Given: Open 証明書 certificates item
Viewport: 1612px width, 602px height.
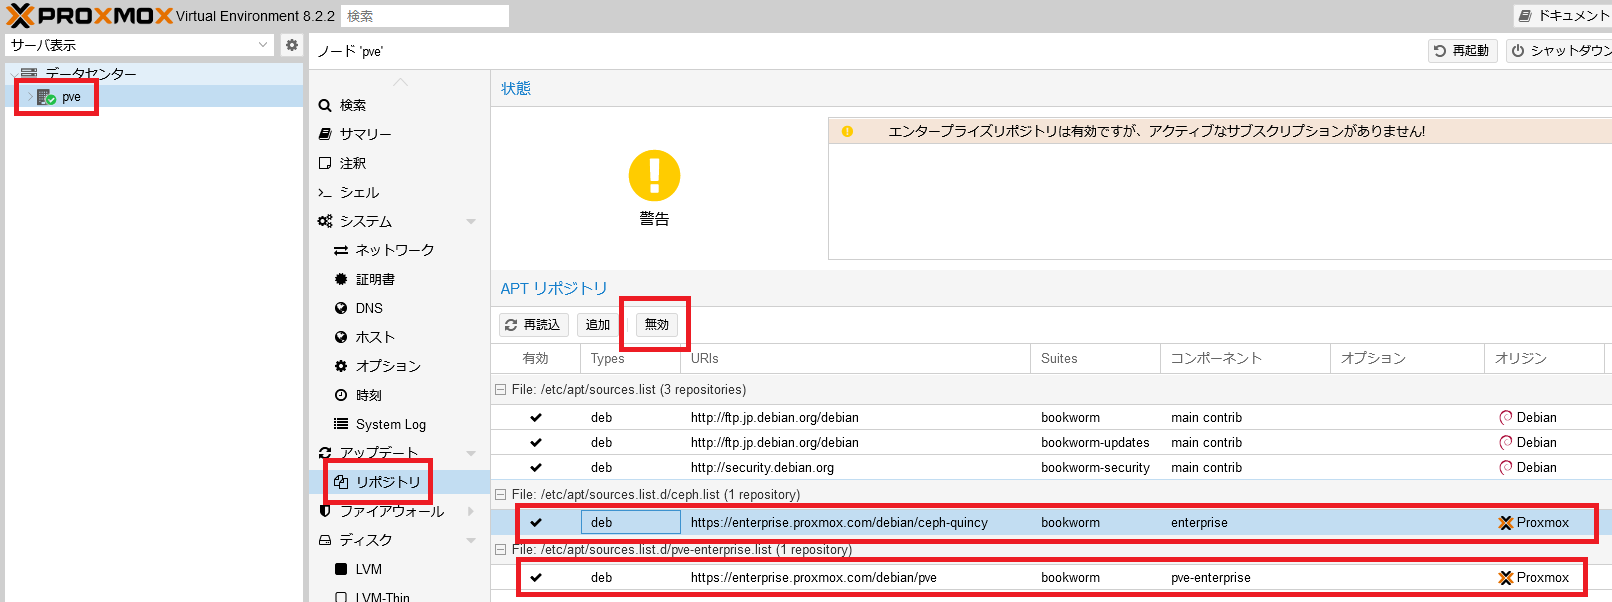Looking at the screenshot, I should [365, 279].
